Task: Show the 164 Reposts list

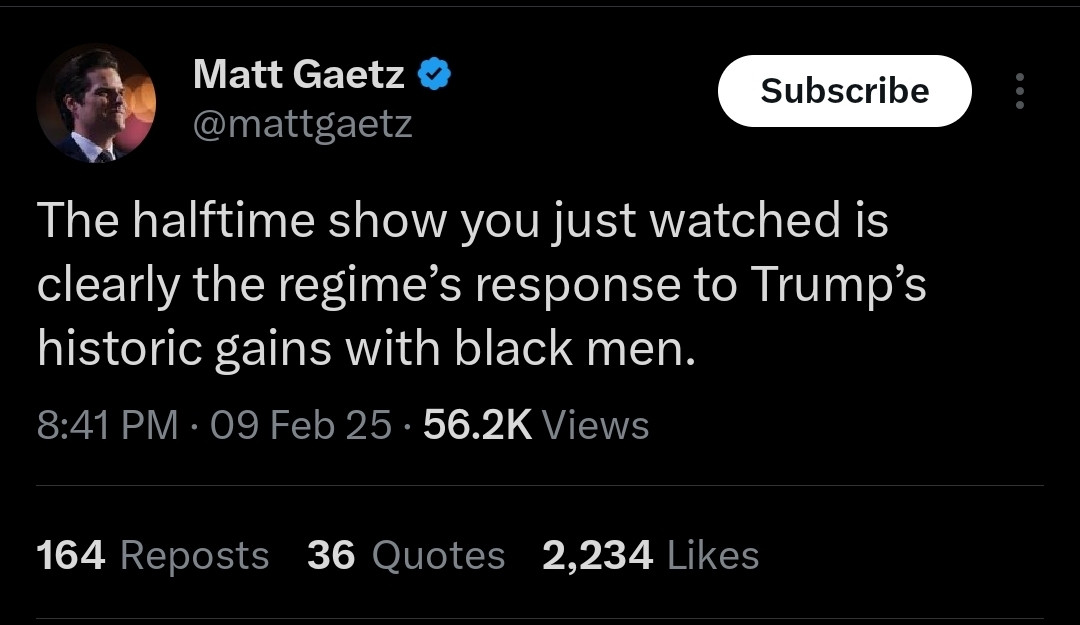Action: point(152,555)
